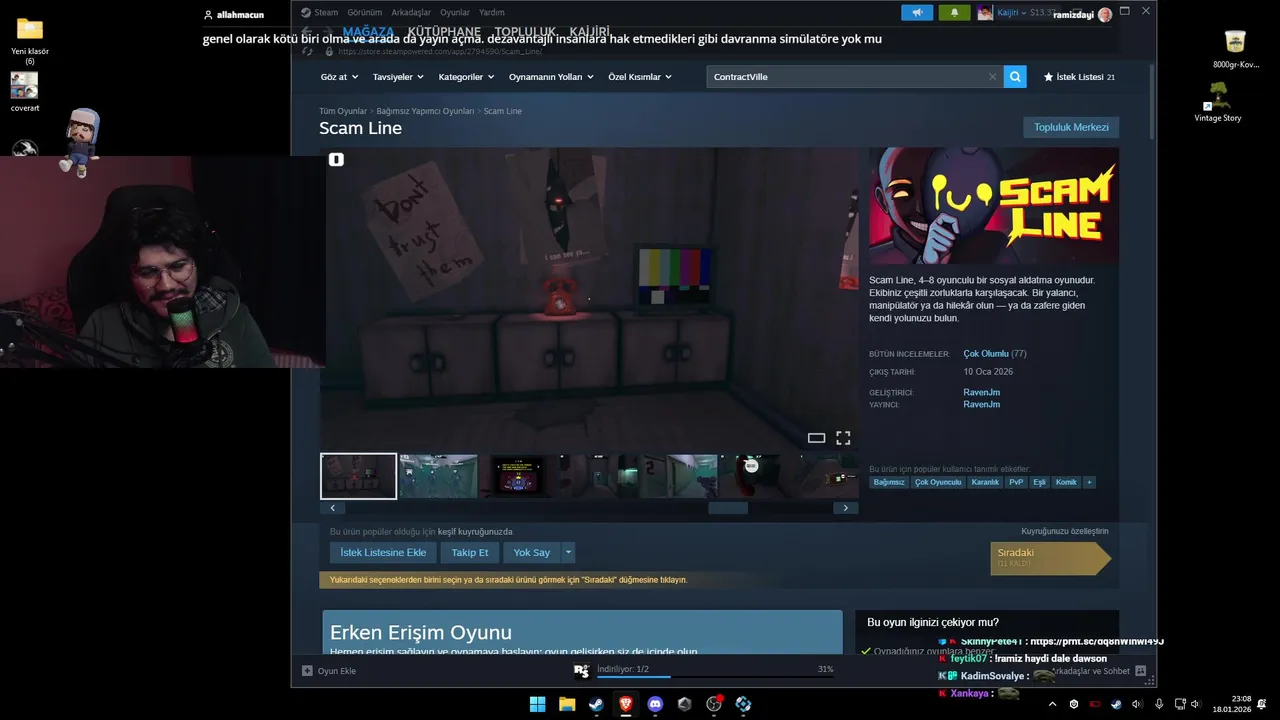
Task: Add a tag with the plus button
Action: tap(1089, 482)
